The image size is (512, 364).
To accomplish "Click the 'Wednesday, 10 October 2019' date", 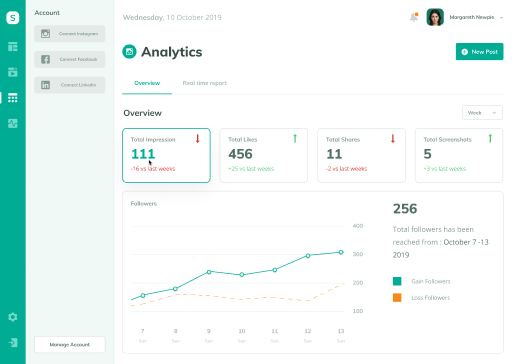I will coord(172,17).
